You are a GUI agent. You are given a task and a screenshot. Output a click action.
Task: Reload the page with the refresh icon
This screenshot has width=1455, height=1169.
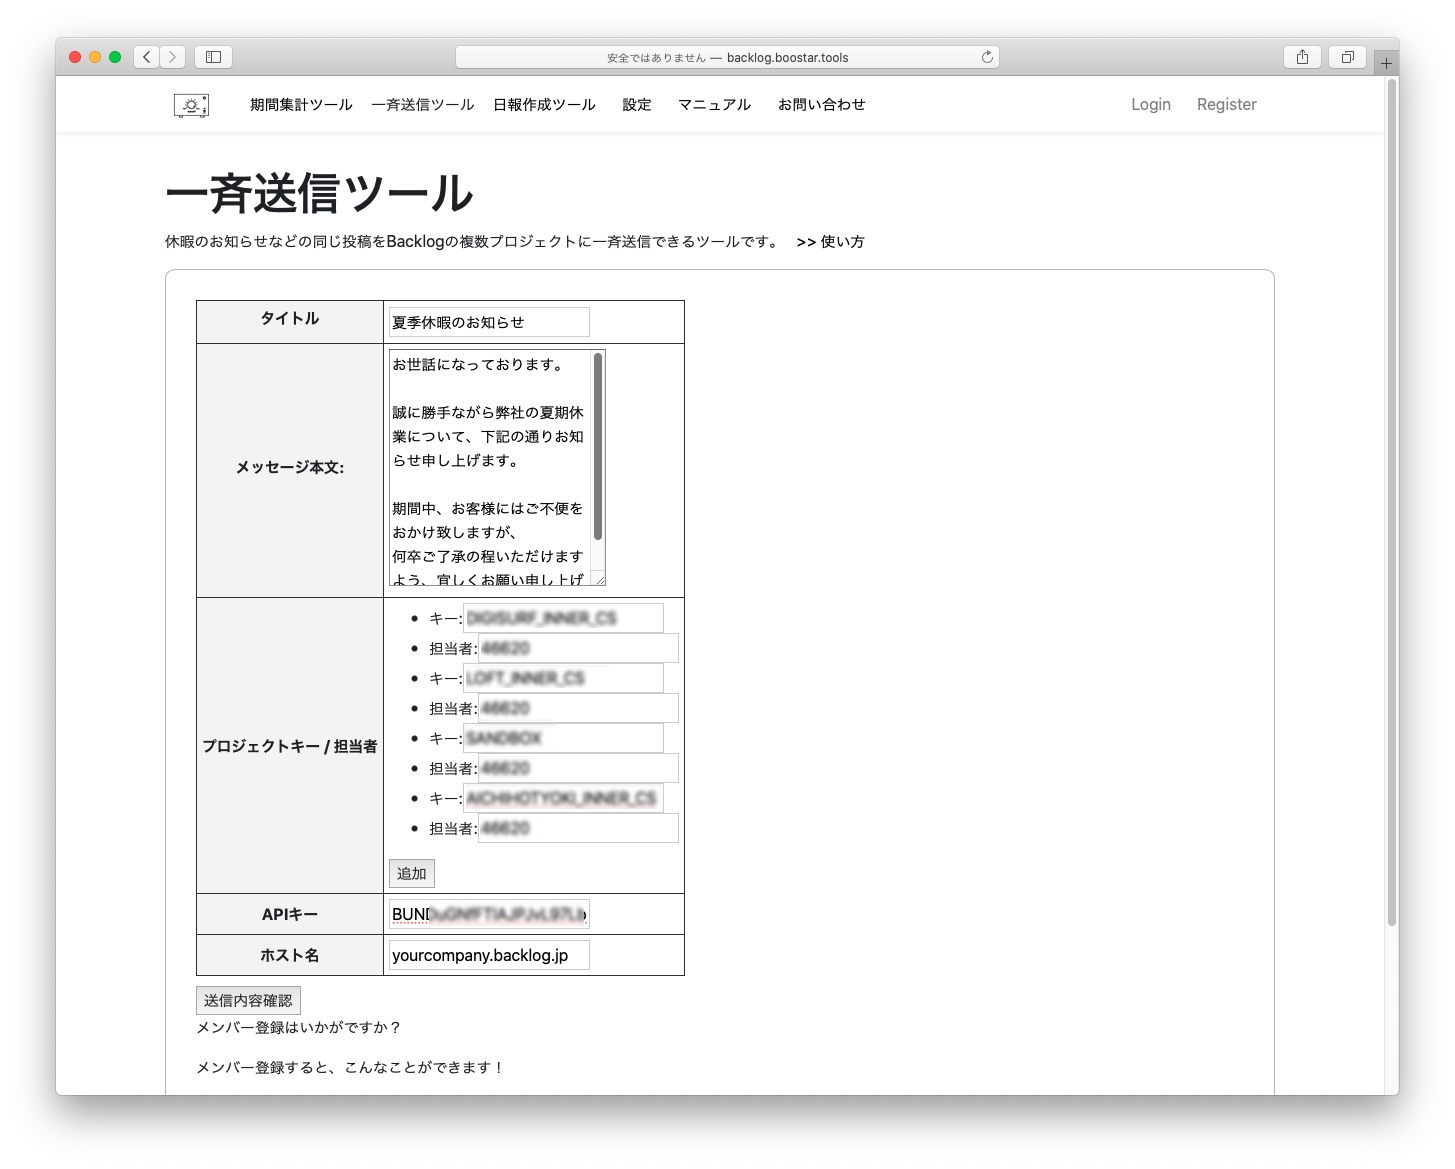[x=987, y=57]
